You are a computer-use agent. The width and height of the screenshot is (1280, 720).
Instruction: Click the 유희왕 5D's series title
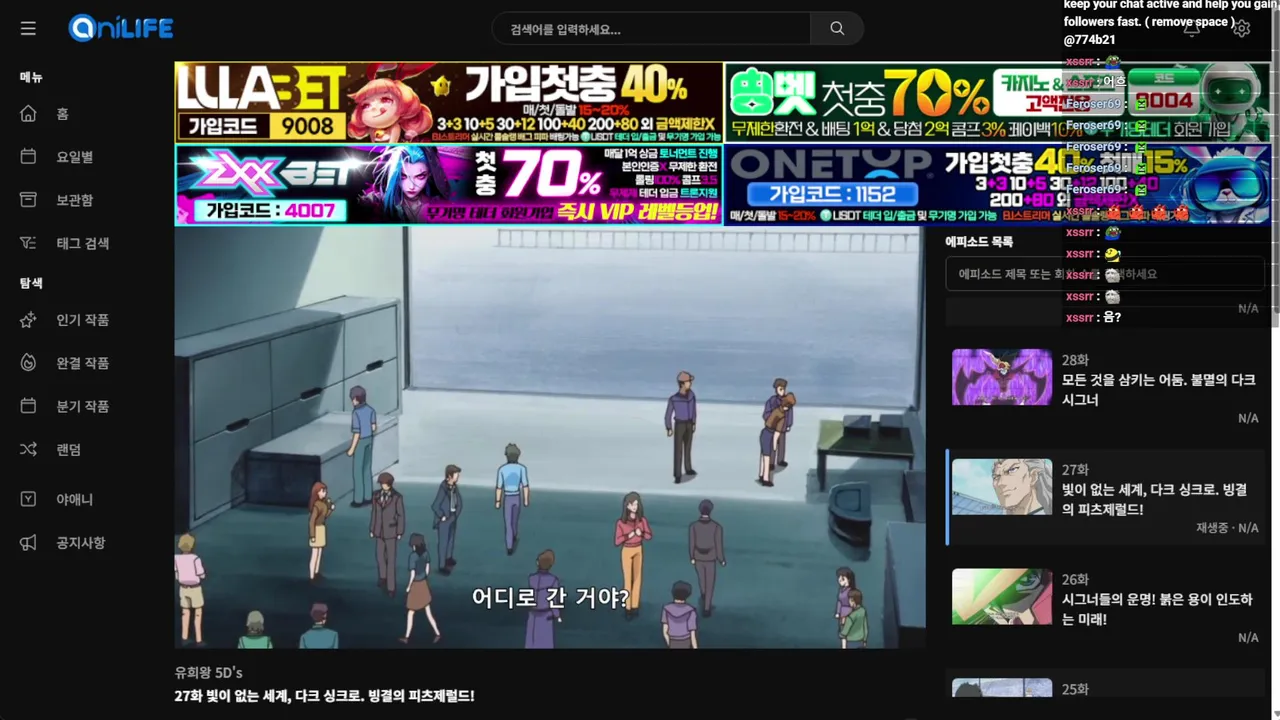pyautogui.click(x=208, y=673)
